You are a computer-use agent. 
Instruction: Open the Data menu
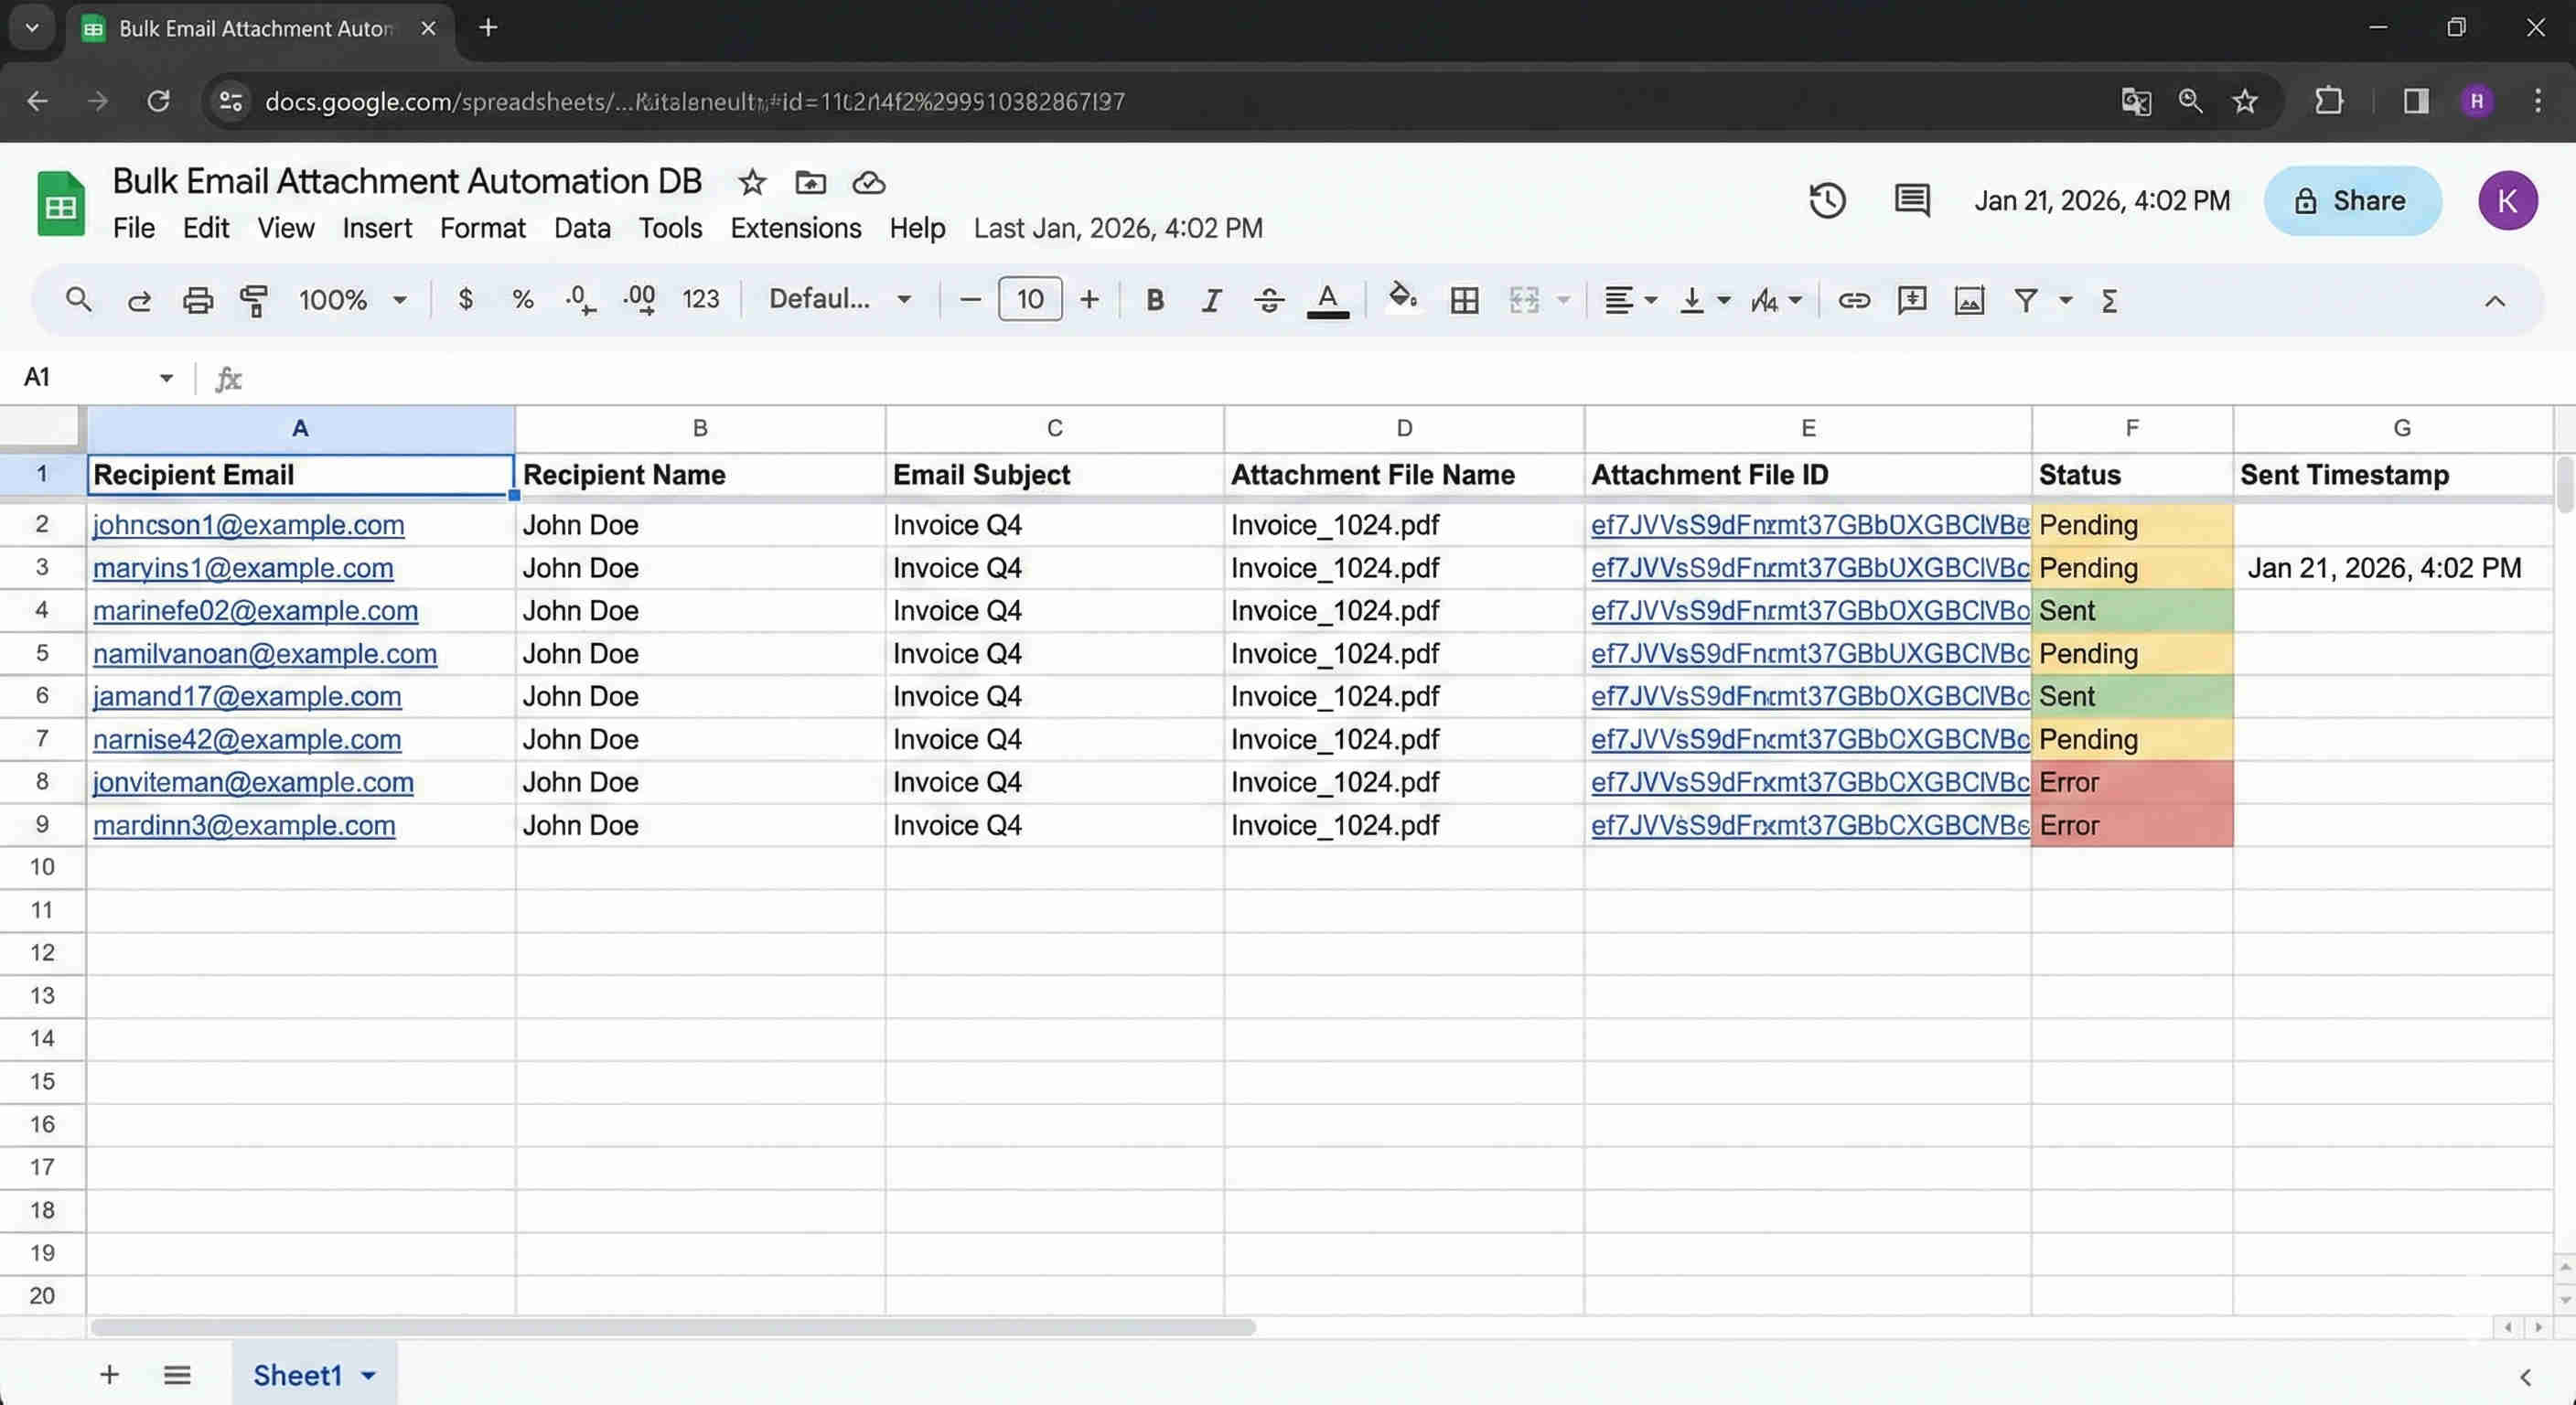(582, 228)
